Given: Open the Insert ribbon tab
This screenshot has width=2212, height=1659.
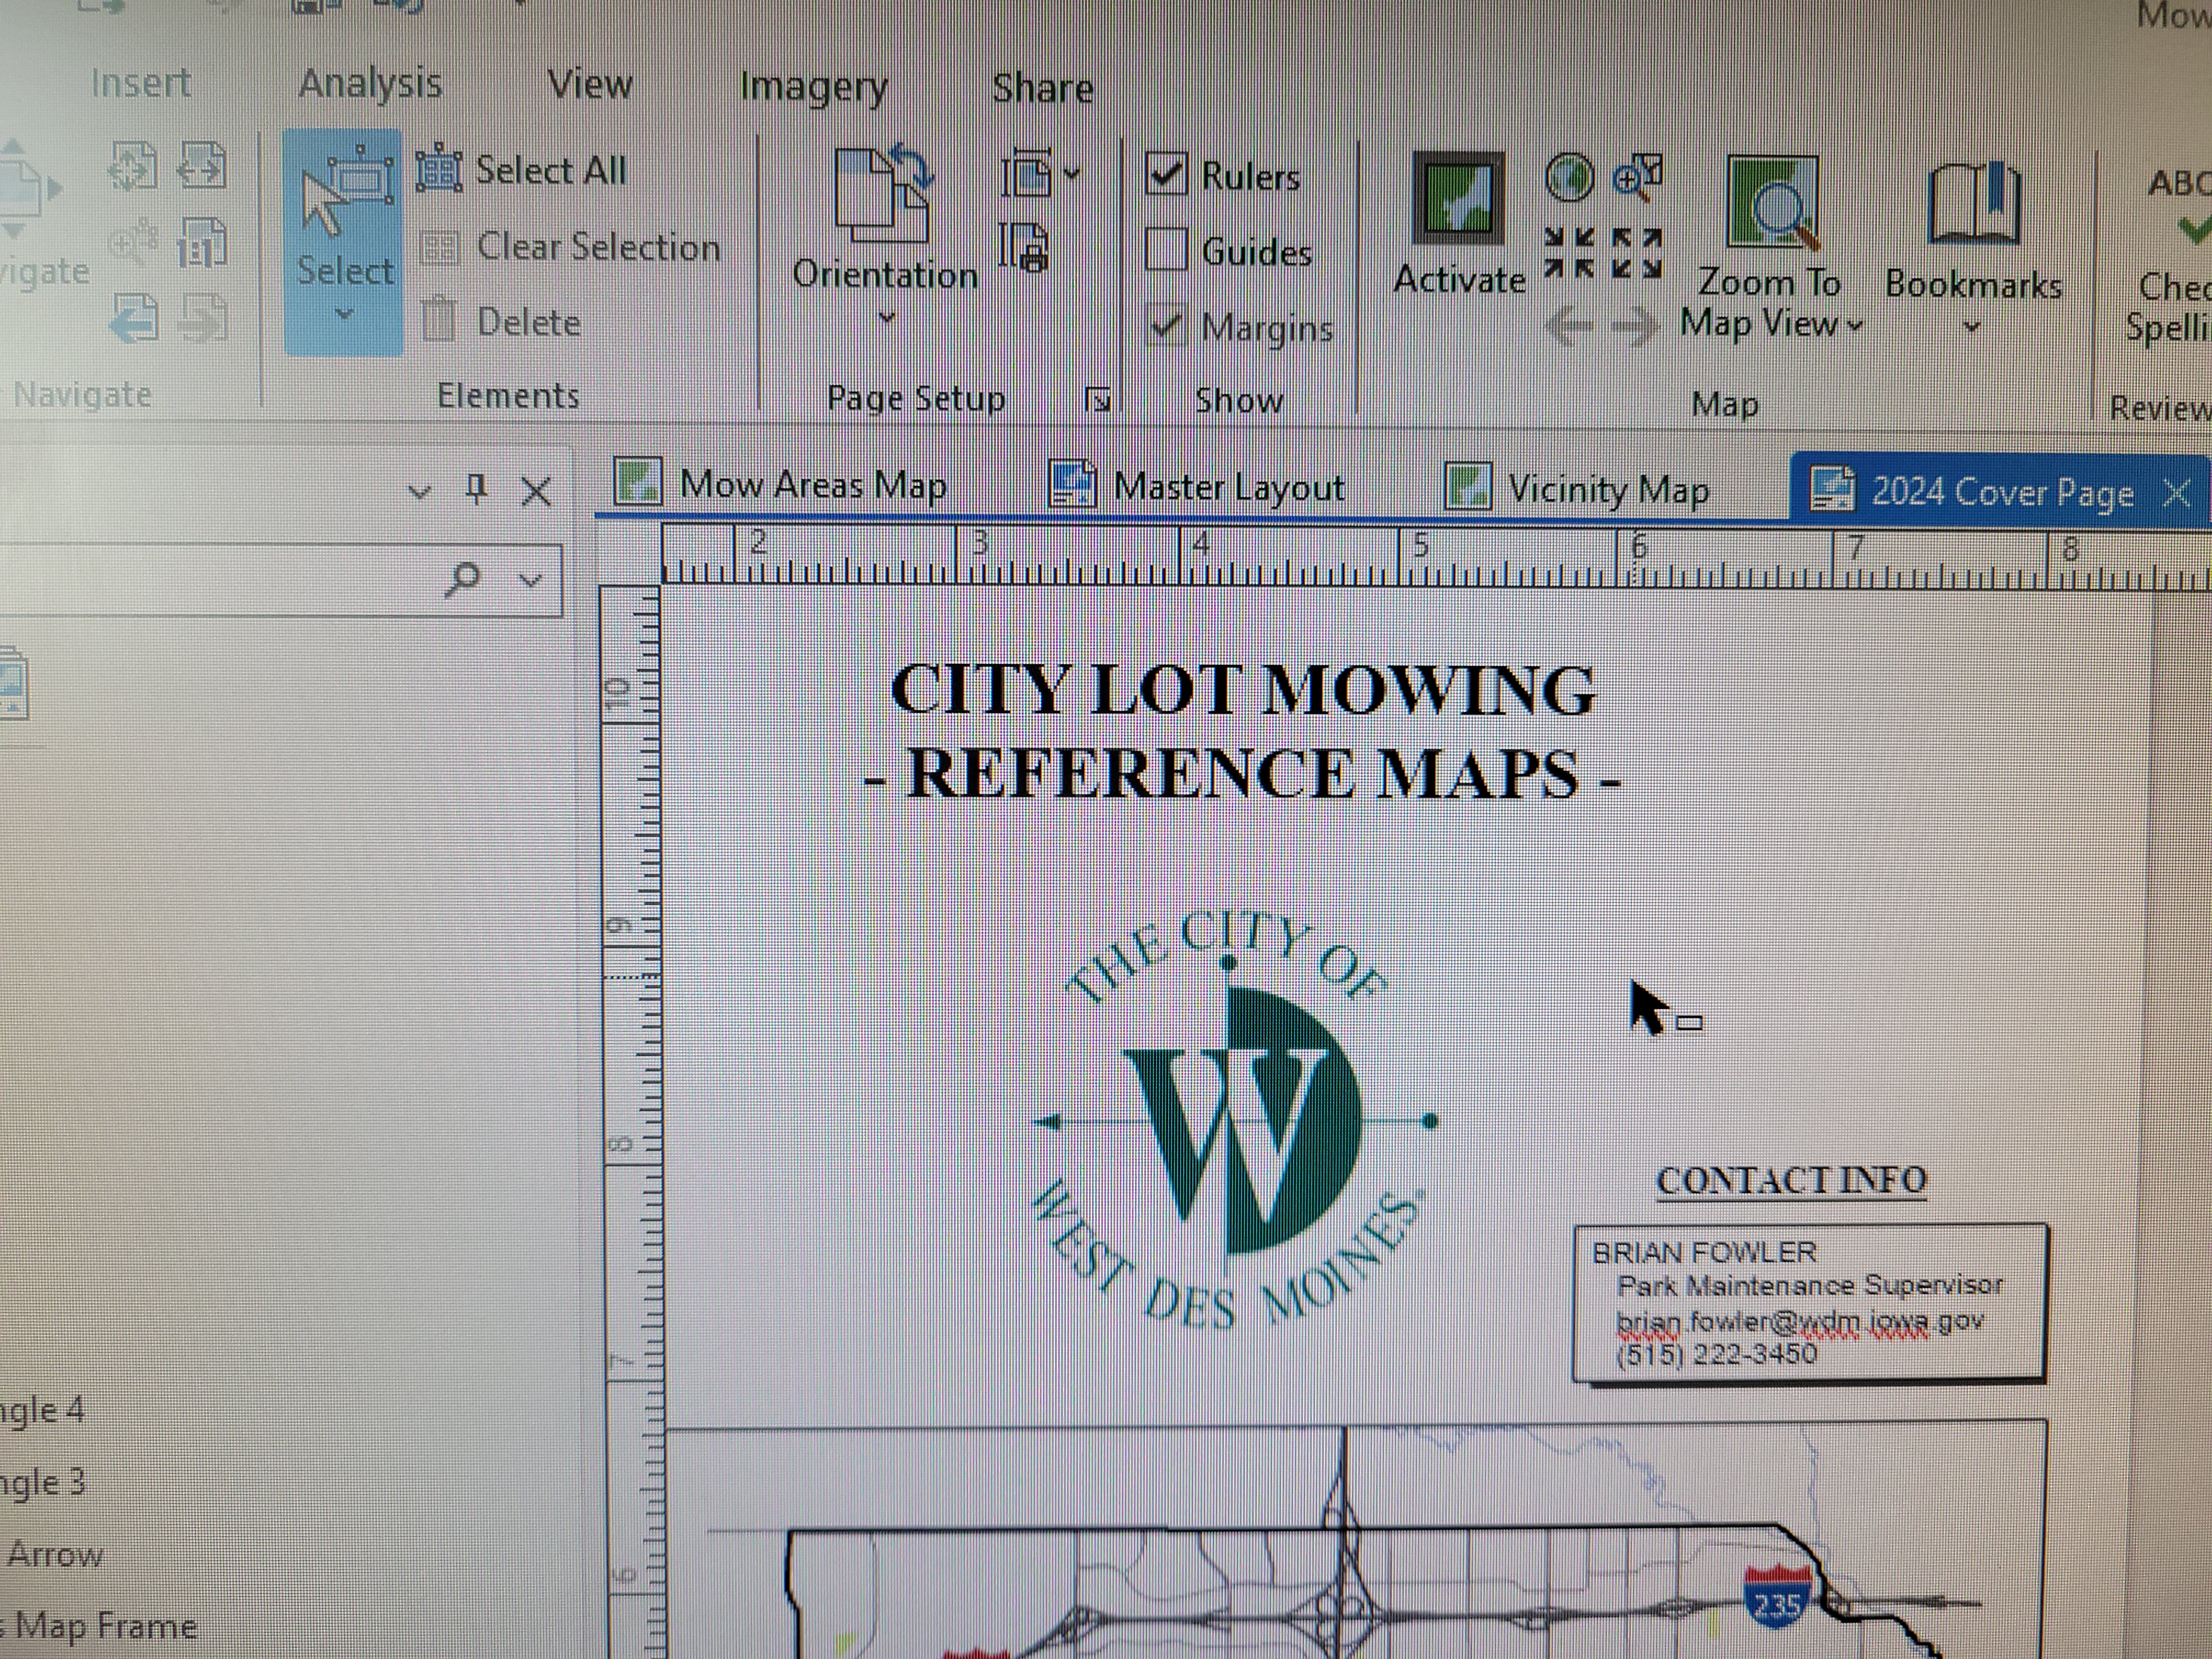Looking at the screenshot, I should (140, 82).
